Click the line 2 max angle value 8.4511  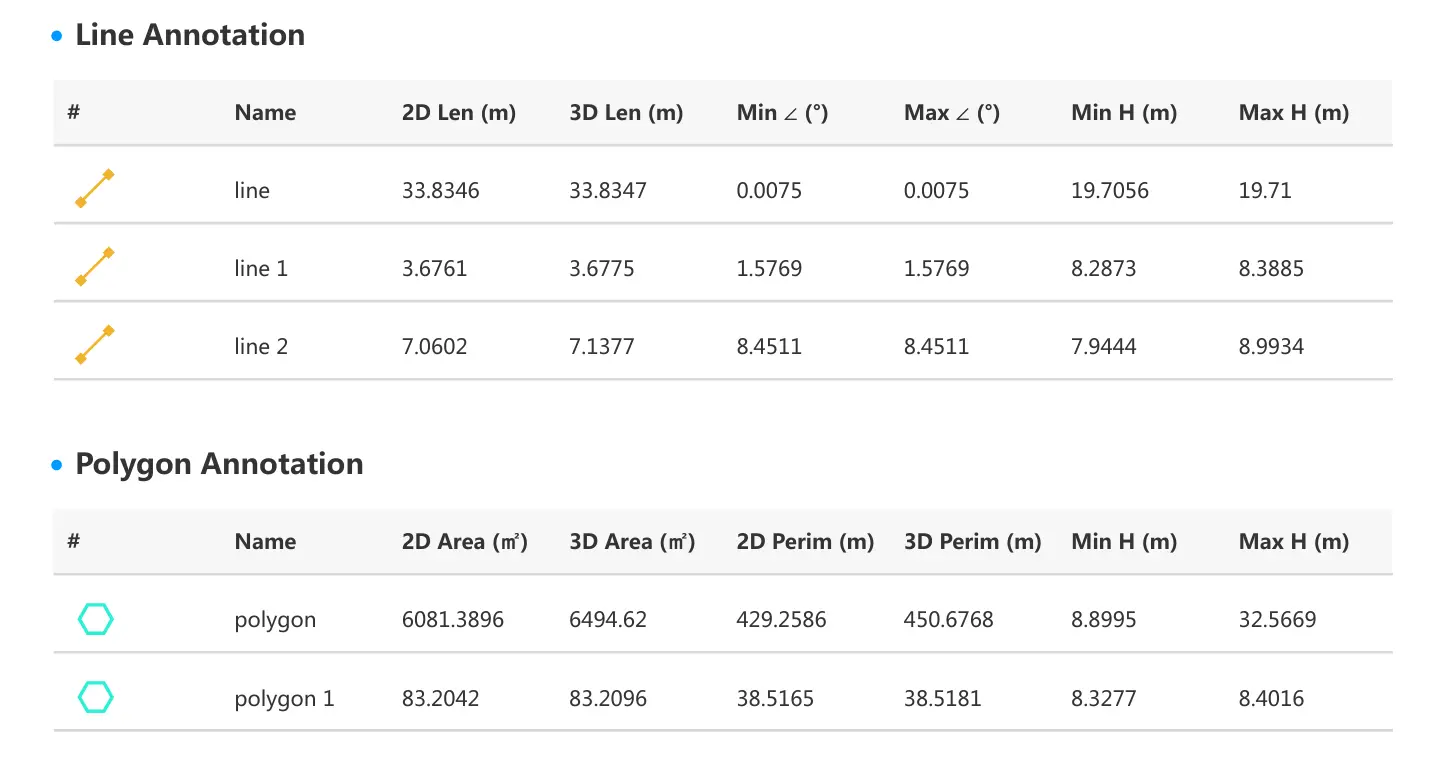tap(936, 346)
